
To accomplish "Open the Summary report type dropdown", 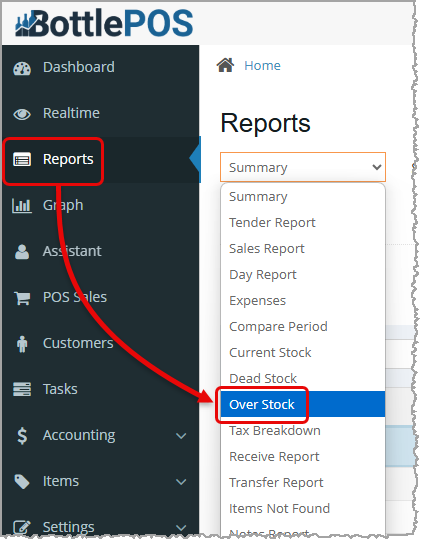I will tap(303, 167).
